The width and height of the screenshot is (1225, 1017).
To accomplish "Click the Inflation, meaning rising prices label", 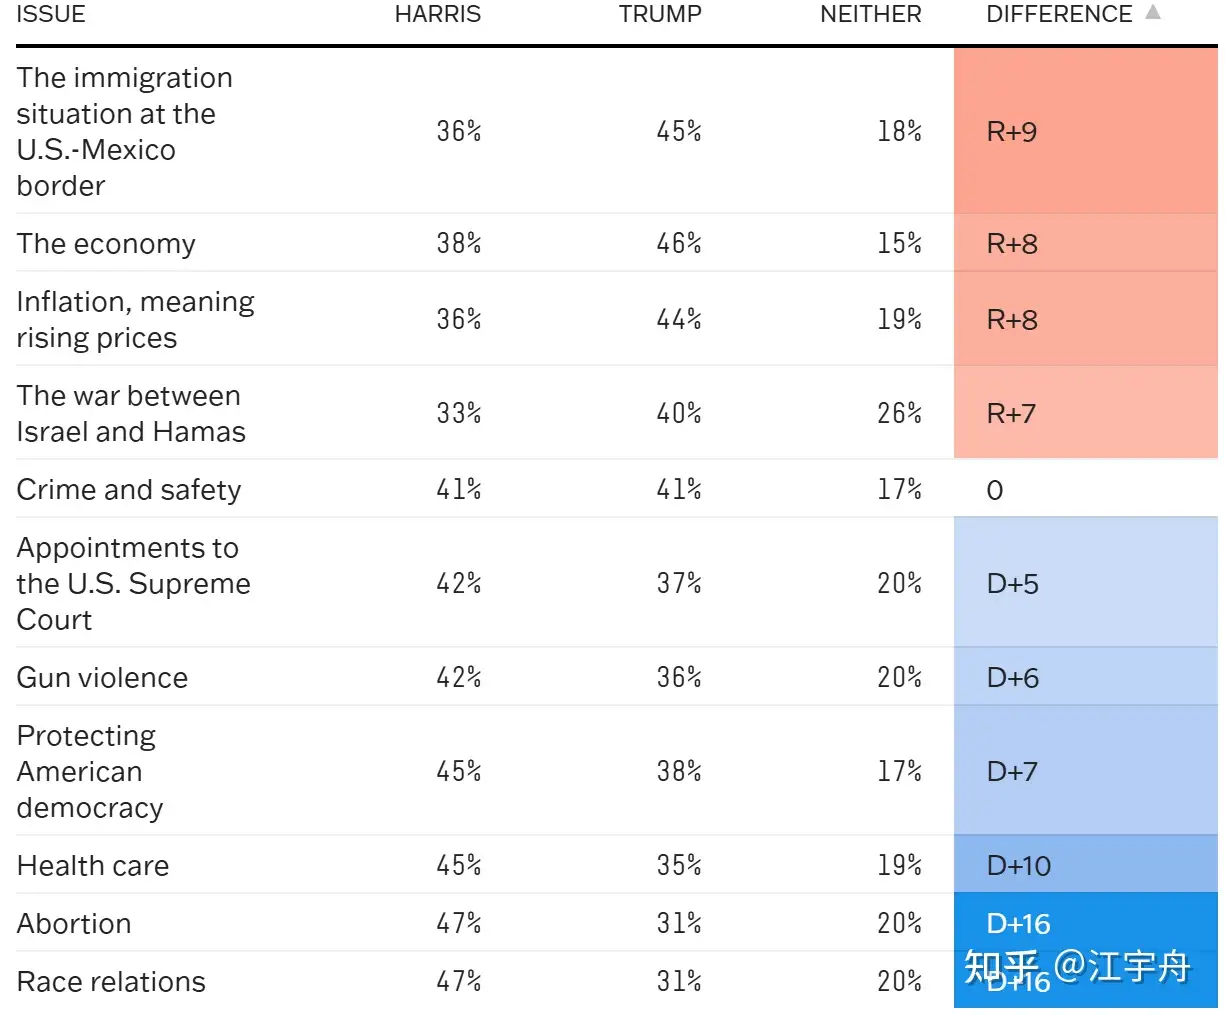I will pos(135,320).
